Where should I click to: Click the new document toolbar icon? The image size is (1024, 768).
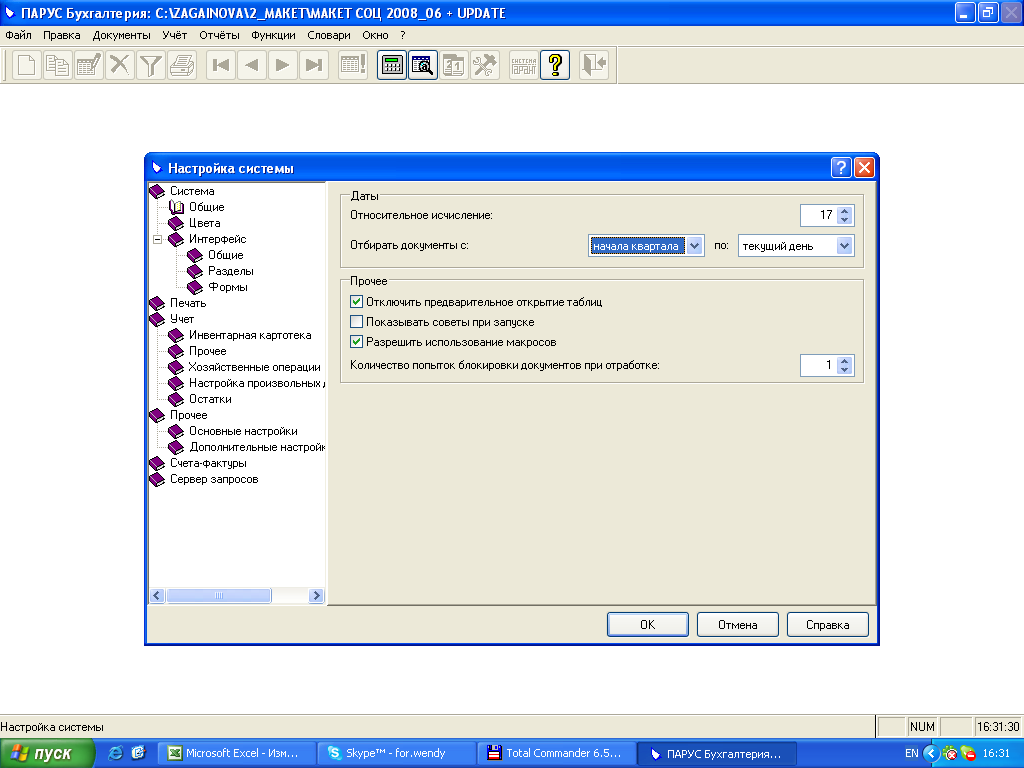26,65
